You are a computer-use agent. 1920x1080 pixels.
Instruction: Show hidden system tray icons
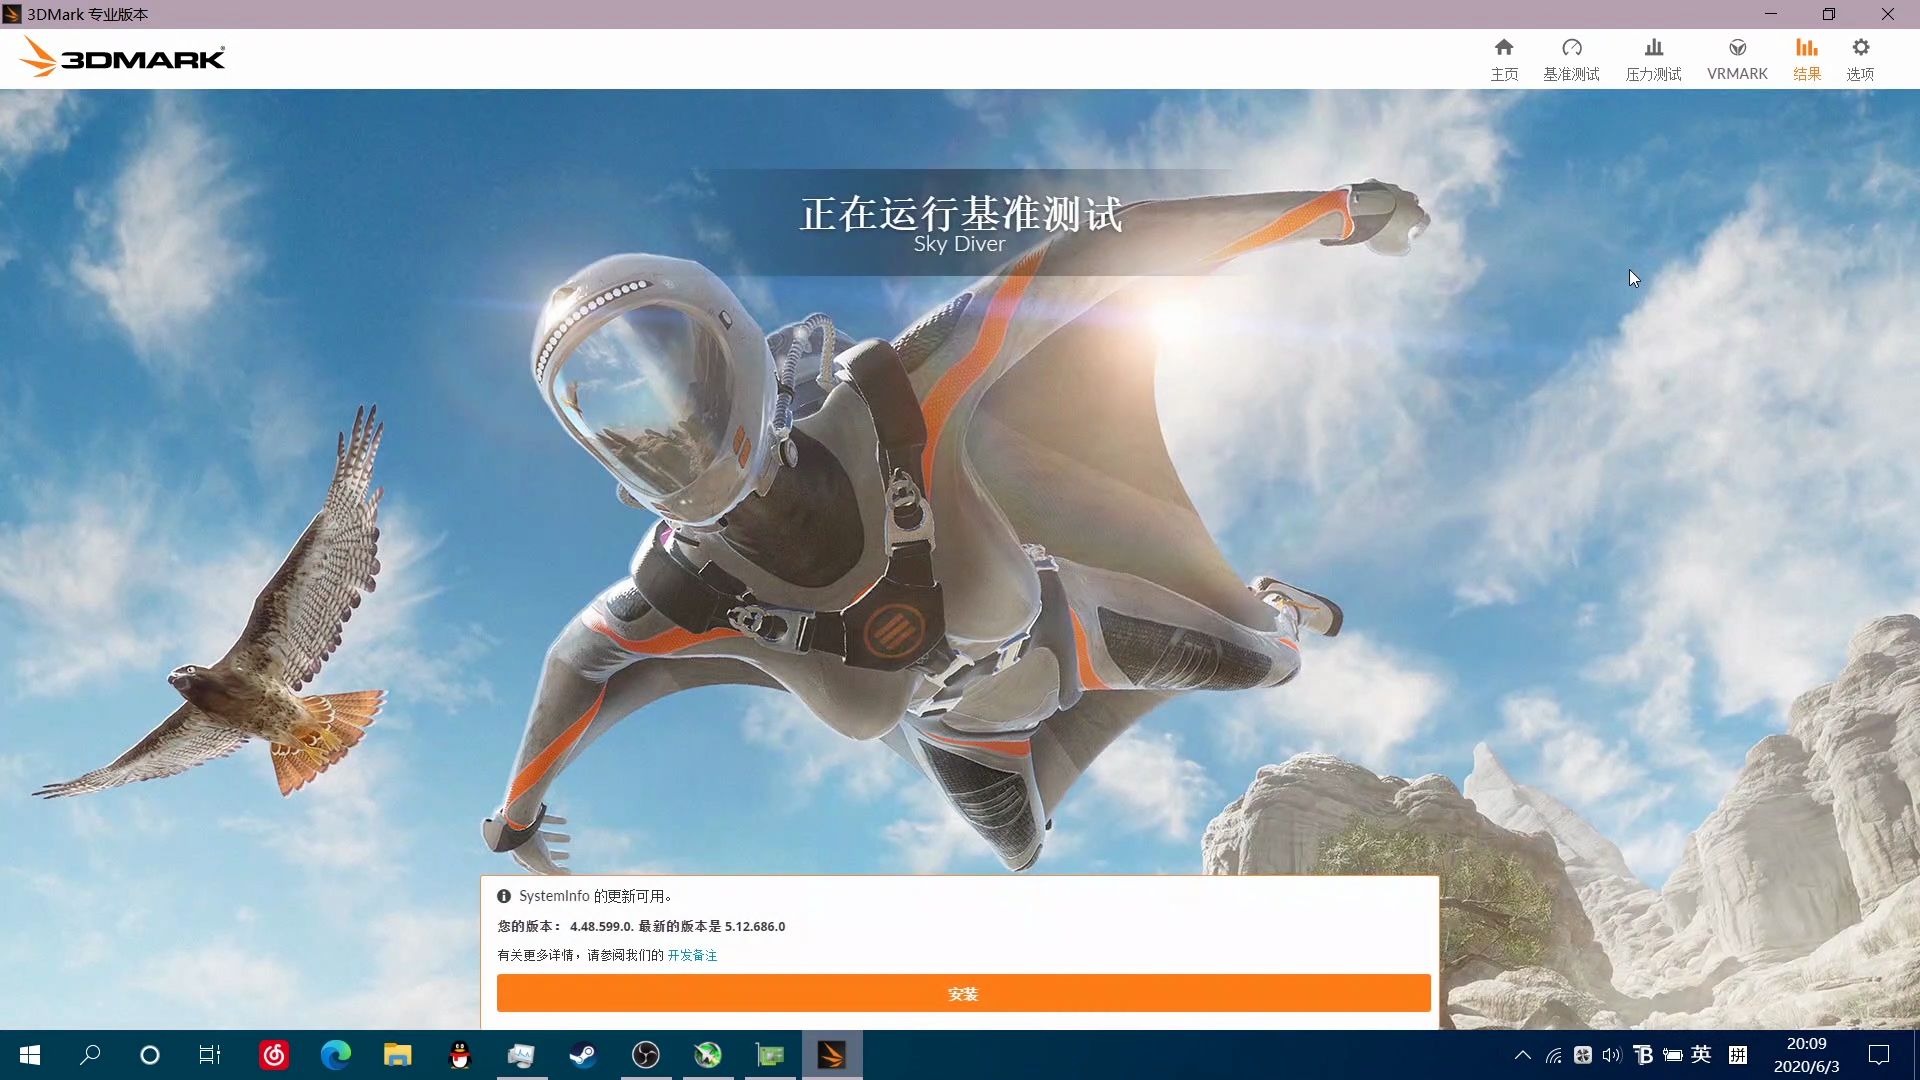pyautogui.click(x=1523, y=1055)
